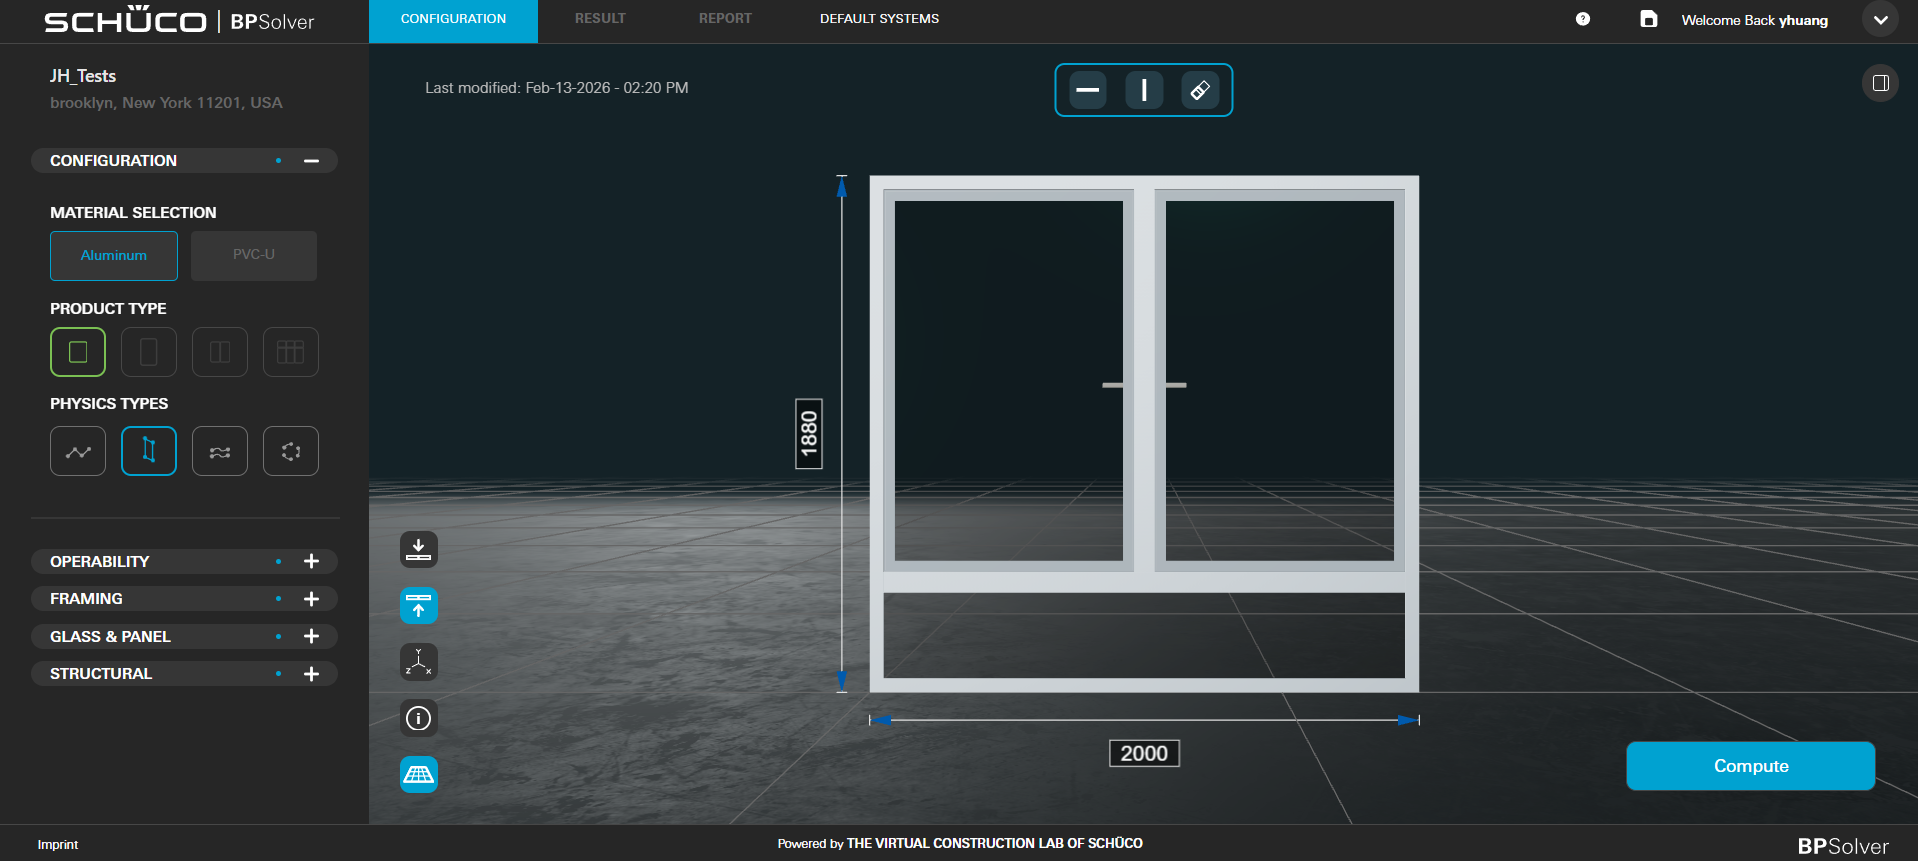Click the 2000 width dimension field

[x=1144, y=753]
